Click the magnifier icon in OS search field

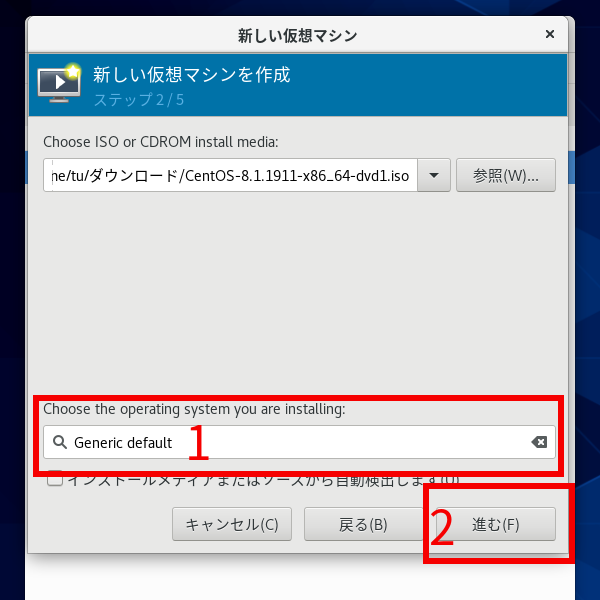(60, 442)
